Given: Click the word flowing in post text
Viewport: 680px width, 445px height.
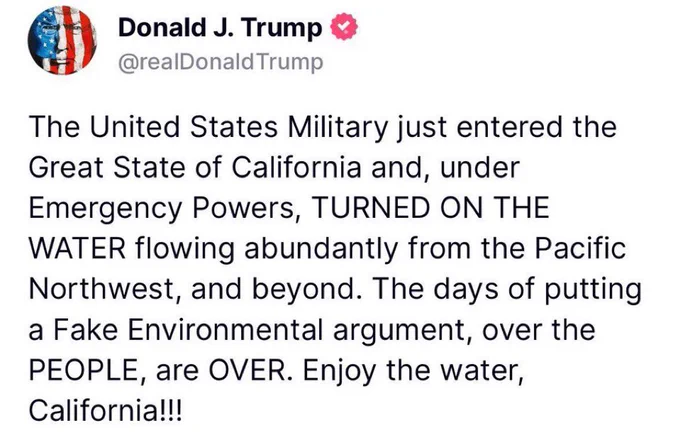Looking at the screenshot, I should pos(184,249).
